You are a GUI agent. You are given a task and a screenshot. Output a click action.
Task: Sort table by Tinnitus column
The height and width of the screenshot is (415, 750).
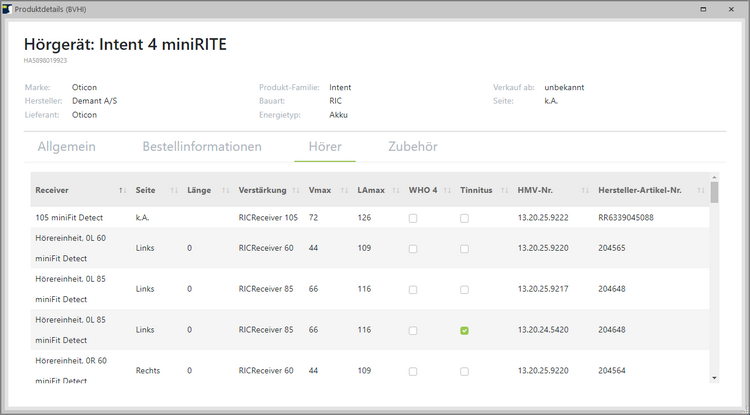click(x=505, y=190)
